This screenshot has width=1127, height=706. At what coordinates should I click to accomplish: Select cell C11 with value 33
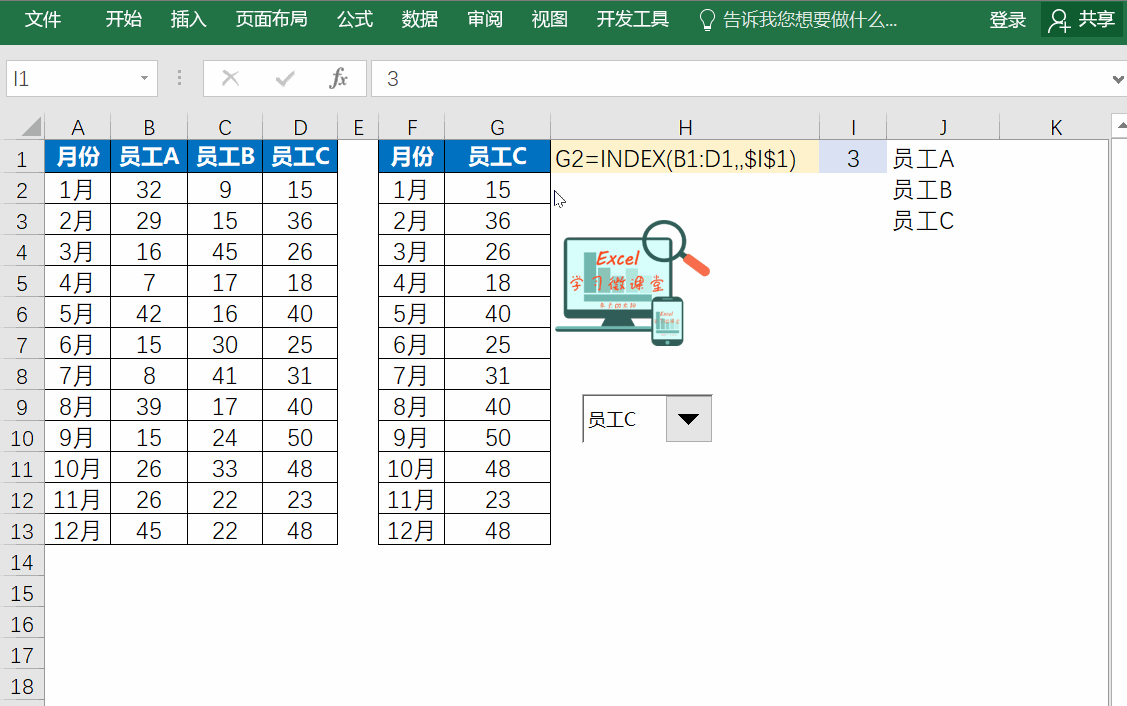(x=225, y=469)
